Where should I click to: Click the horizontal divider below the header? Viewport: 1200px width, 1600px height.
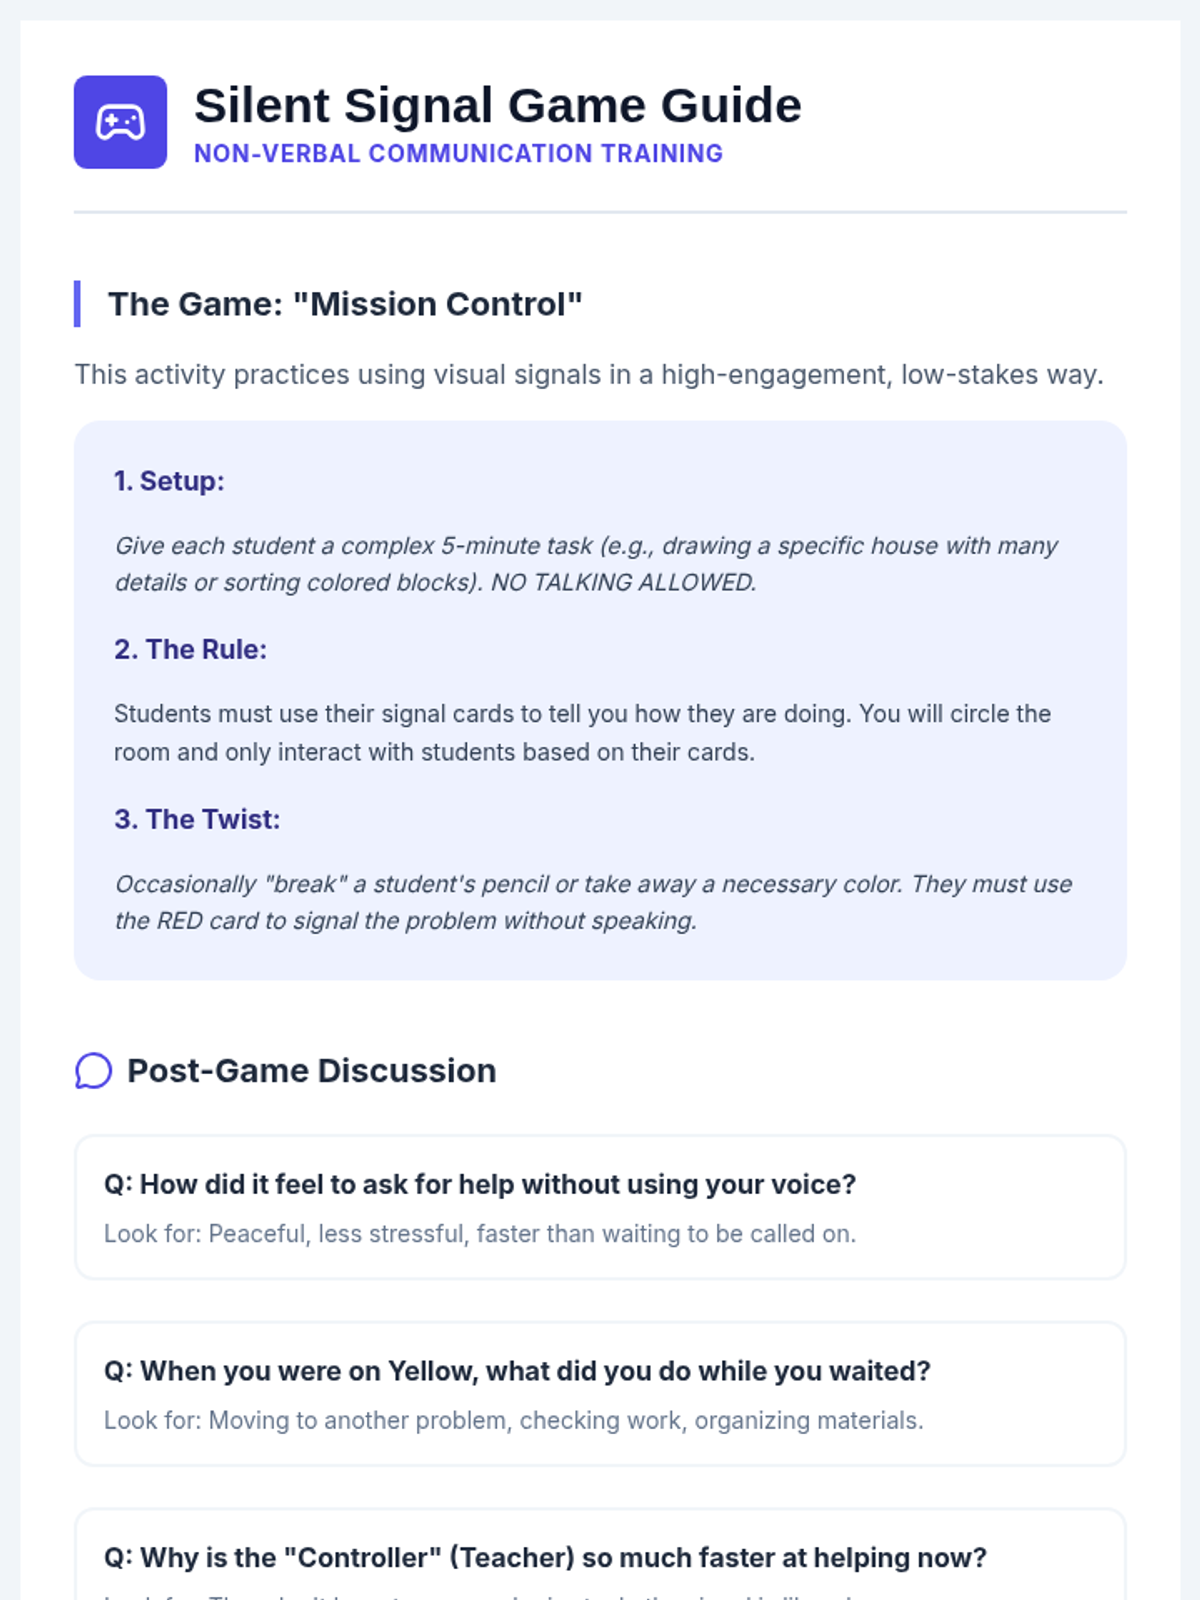coord(600,212)
